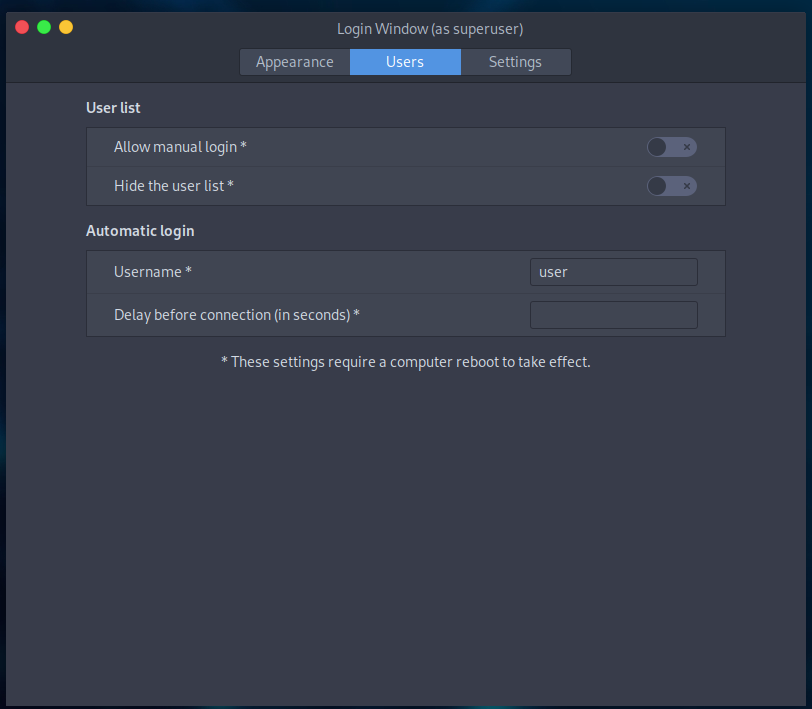Click the round knob of user list switch
This screenshot has height=709, width=812.
pyautogui.click(x=657, y=186)
